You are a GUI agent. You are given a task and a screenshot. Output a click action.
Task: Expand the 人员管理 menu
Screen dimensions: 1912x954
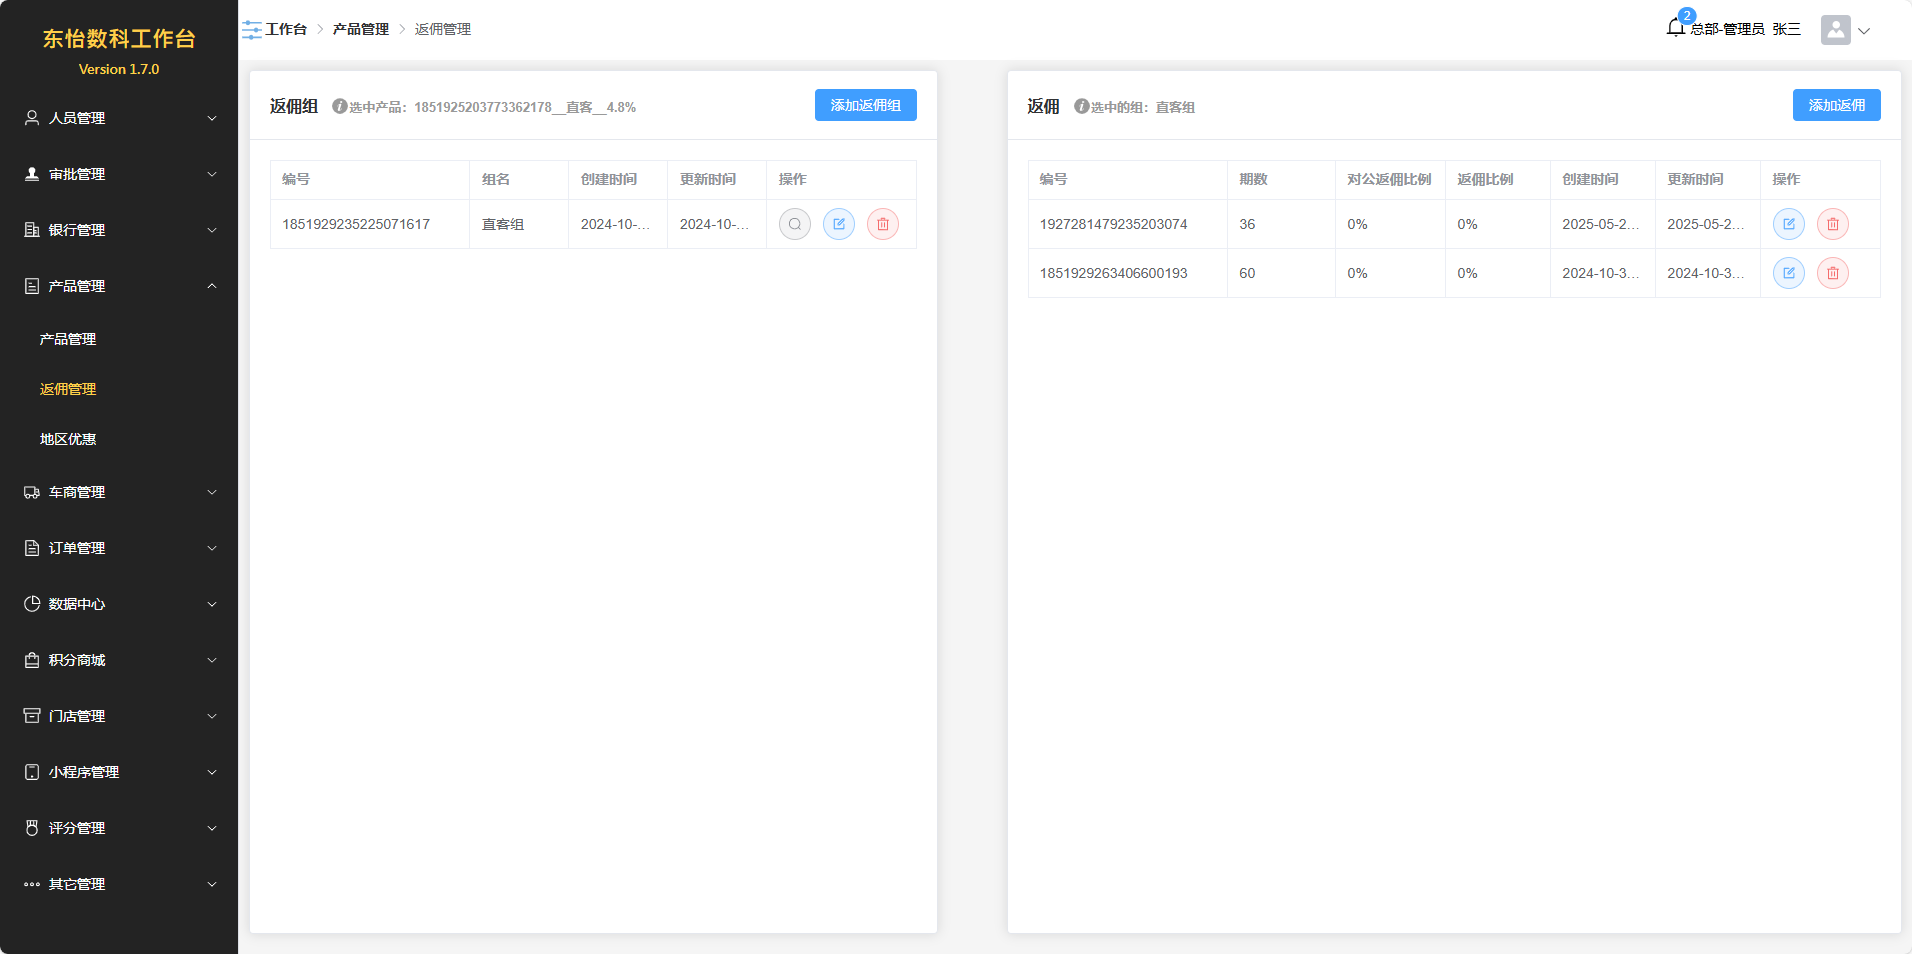click(x=119, y=118)
